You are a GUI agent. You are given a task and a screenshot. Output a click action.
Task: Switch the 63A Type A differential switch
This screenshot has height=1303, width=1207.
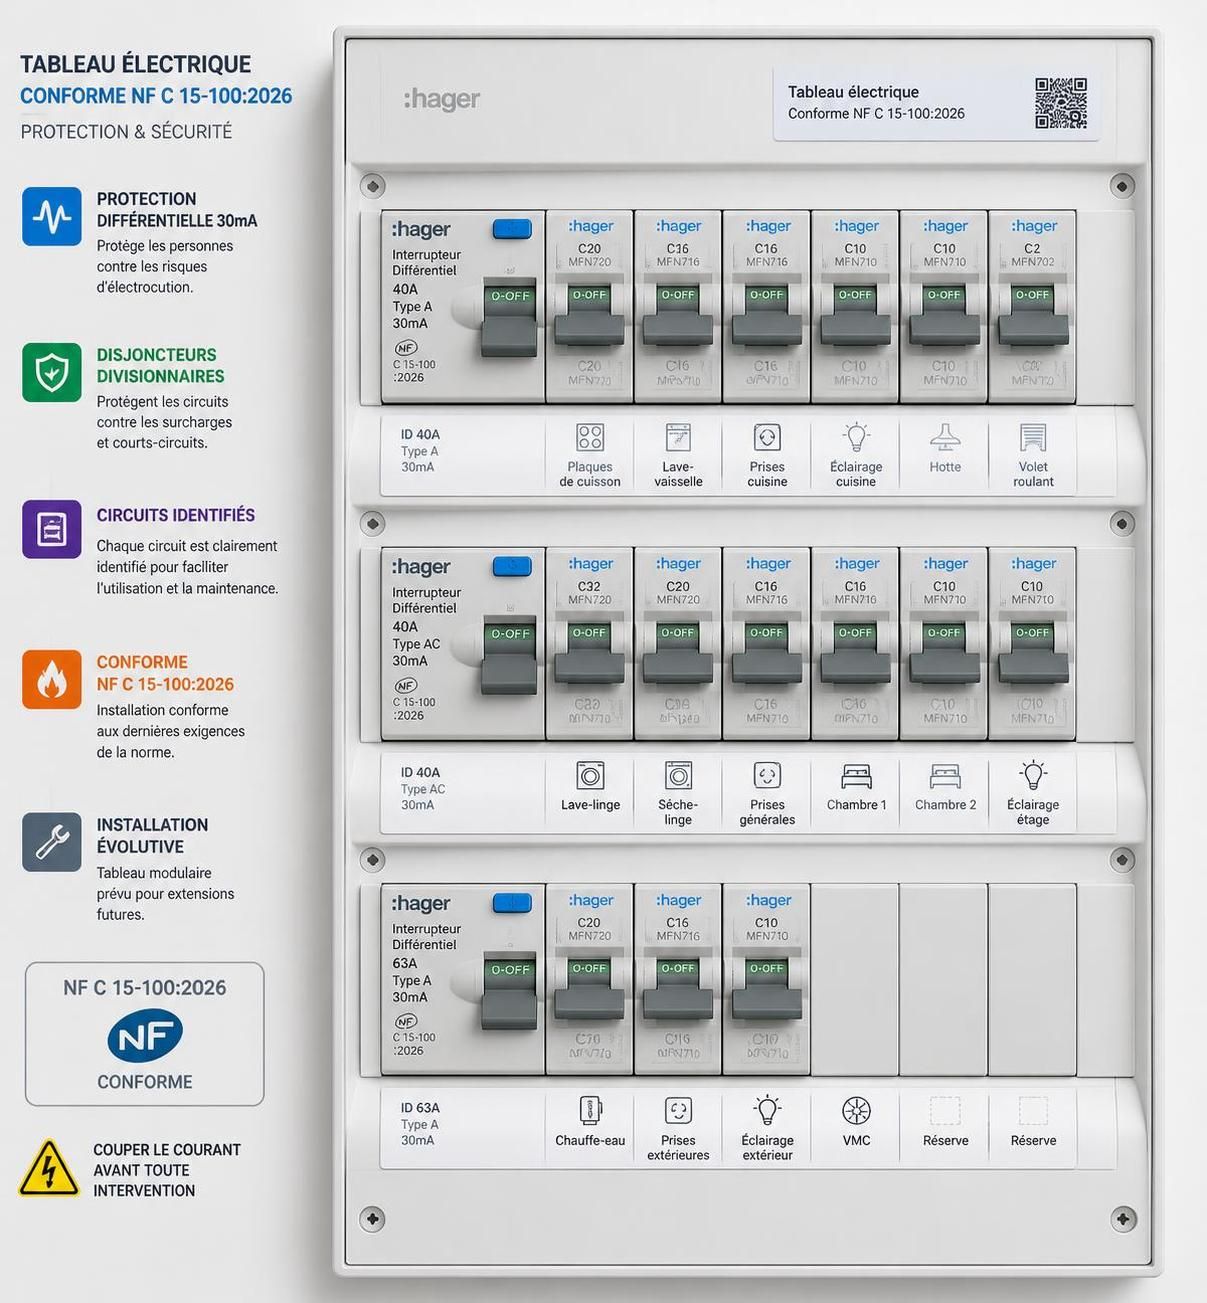pyautogui.click(x=509, y=995)
